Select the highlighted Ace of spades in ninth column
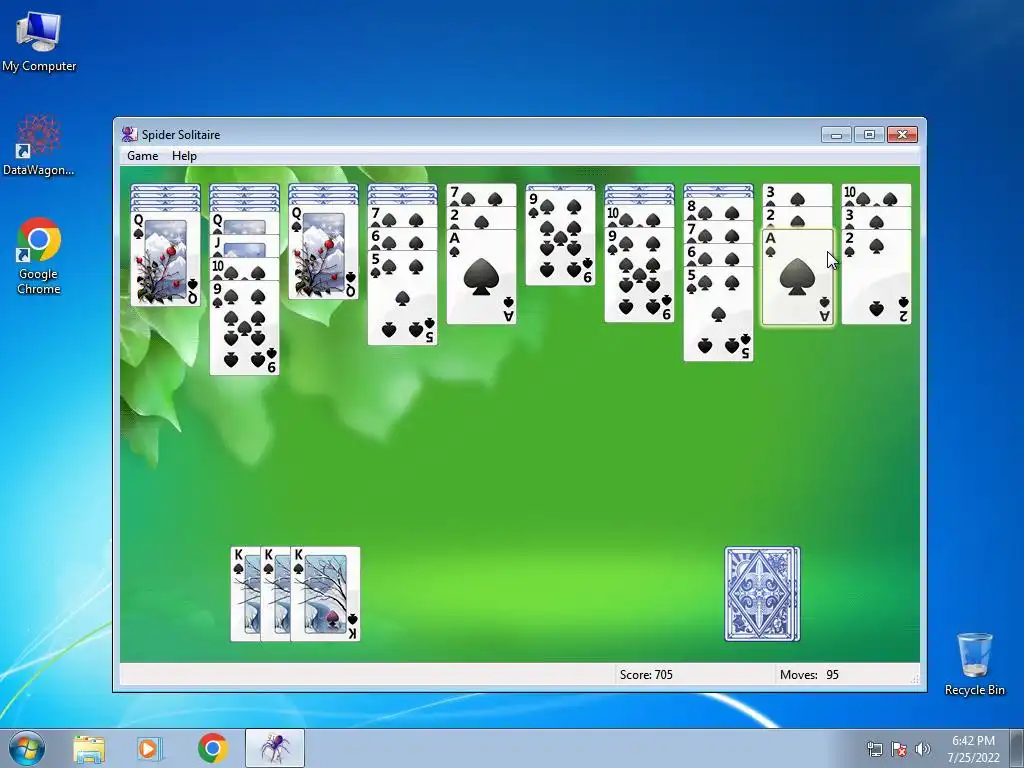This screenshot has height=768, width=1024. coord(797,278)
